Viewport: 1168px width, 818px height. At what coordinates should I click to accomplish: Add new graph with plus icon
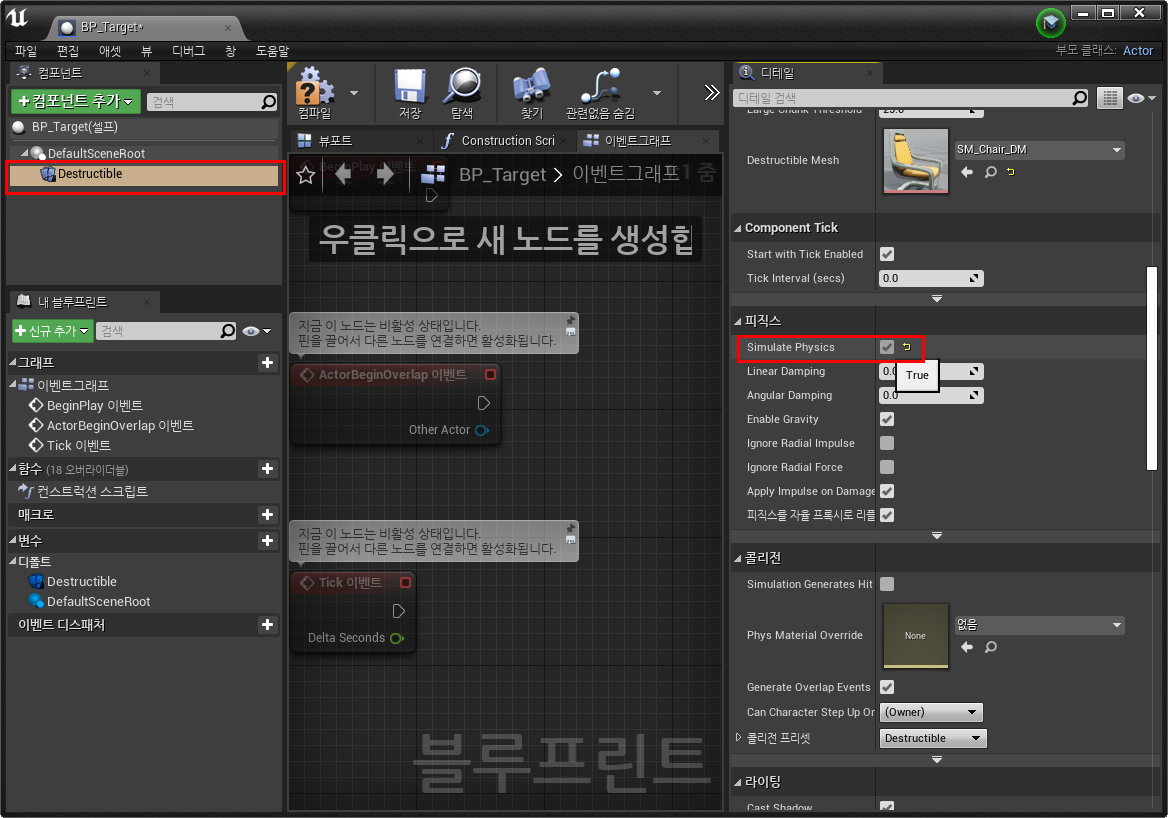coord(267,363)
